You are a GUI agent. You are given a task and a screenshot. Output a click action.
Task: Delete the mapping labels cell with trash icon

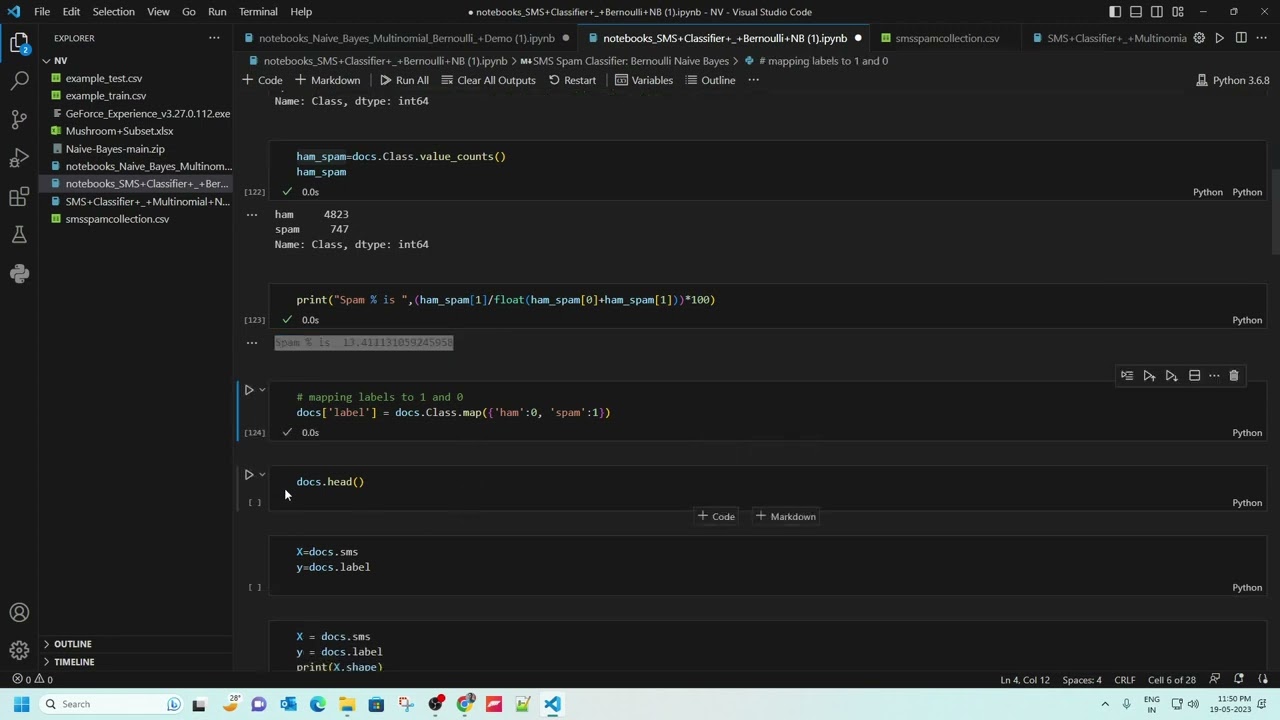pos(1234,376)
